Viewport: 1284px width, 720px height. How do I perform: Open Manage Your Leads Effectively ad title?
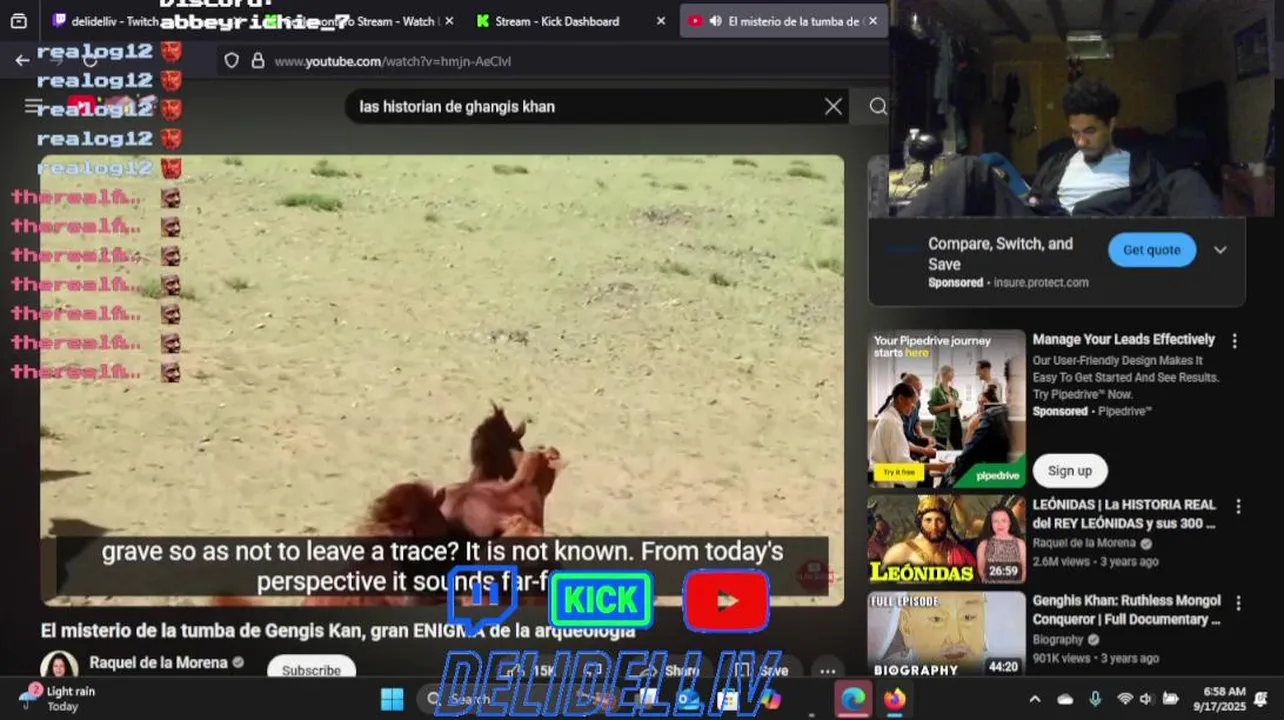[x=1123, y=340]
